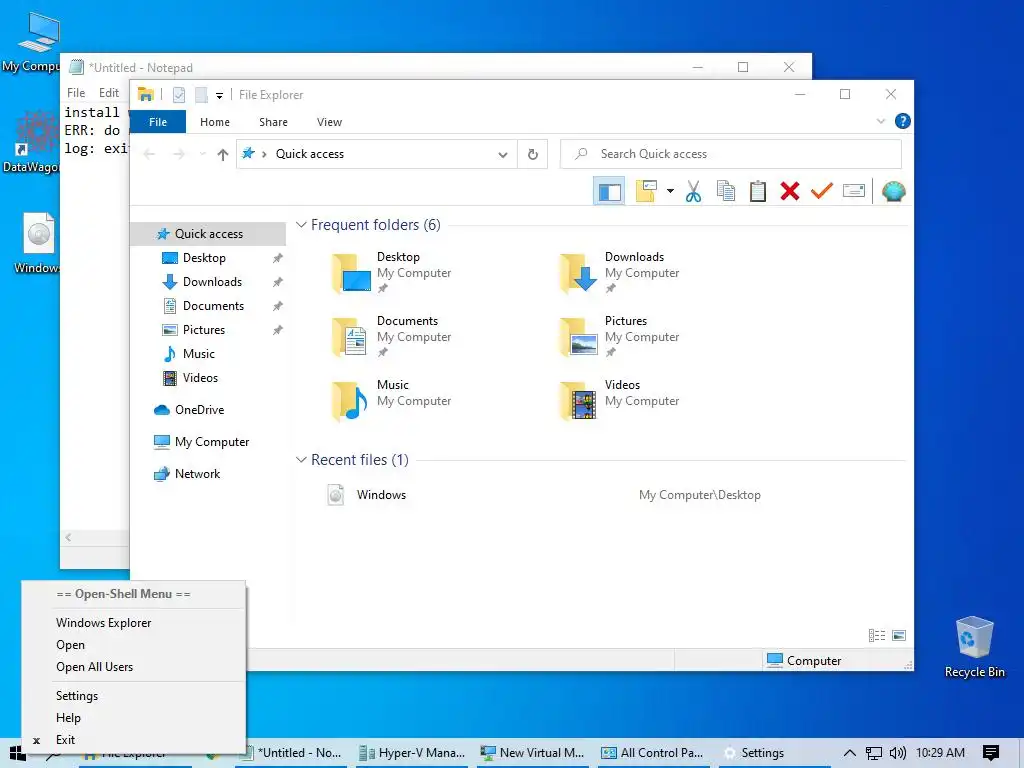Click the Copy toolbar icon
This screenshot has height=768, width=1024.
click(x=726, y=191)
